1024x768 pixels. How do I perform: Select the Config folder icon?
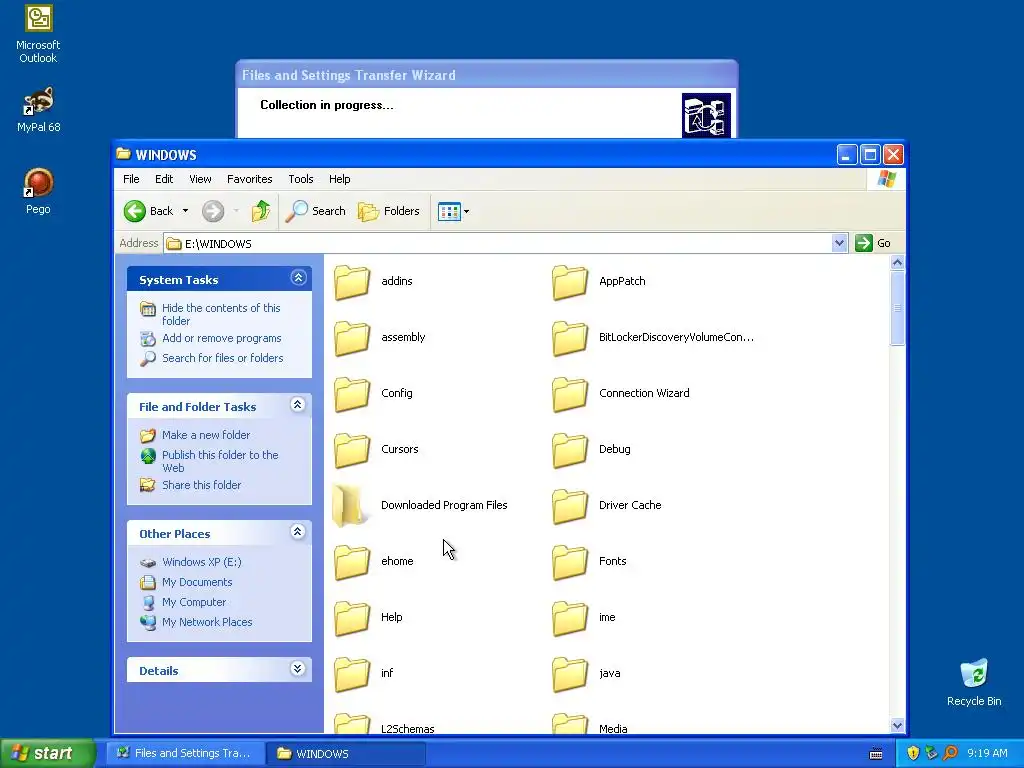(352, 394)
